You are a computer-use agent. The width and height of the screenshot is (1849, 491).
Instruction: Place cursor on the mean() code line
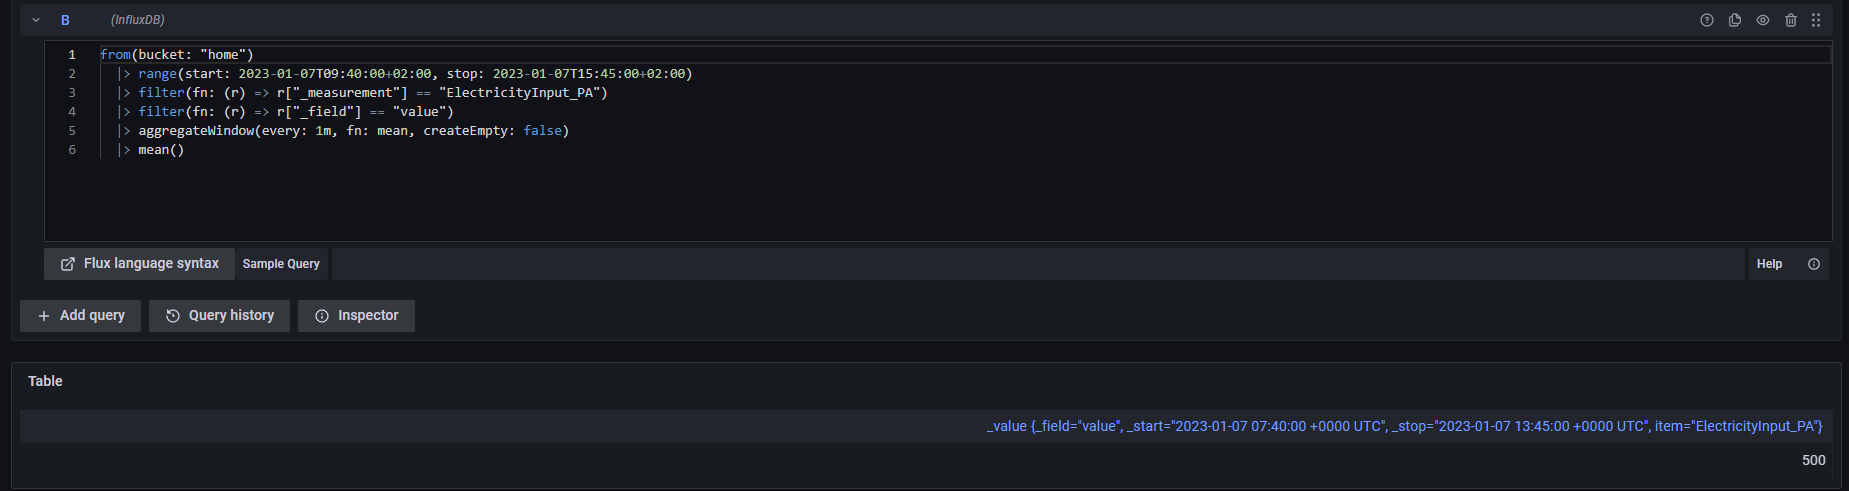(x=161, y=150)
